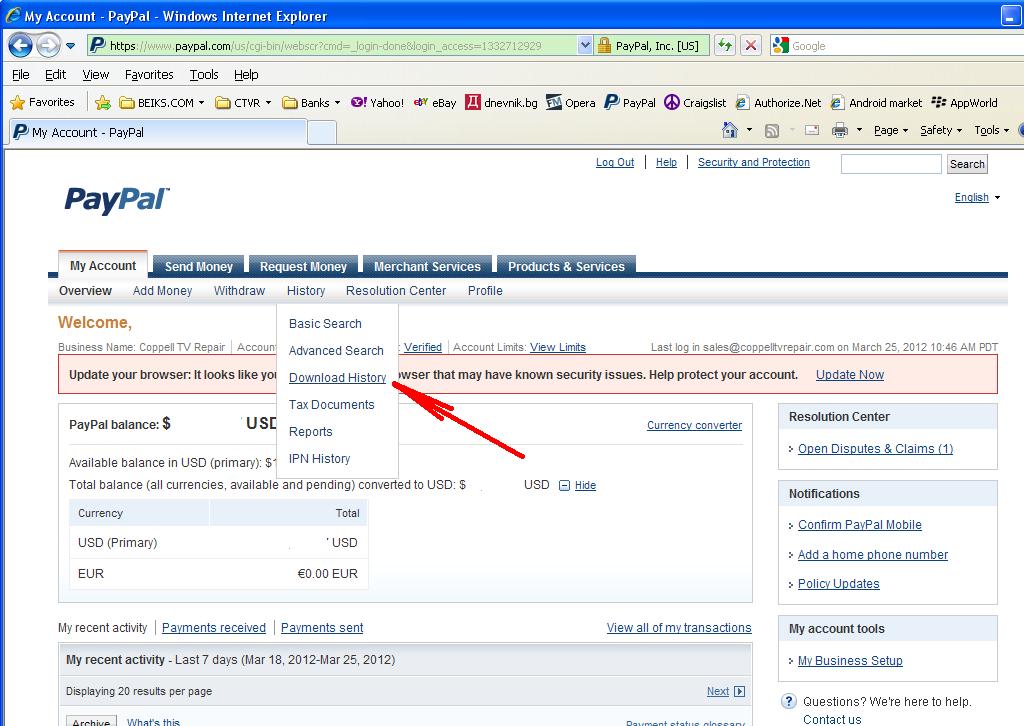The width and height of the screenshot is (1024, 726).
Task: Click the security lock icon for PayPal, Inc.
Action: click(x=605, y=46)
